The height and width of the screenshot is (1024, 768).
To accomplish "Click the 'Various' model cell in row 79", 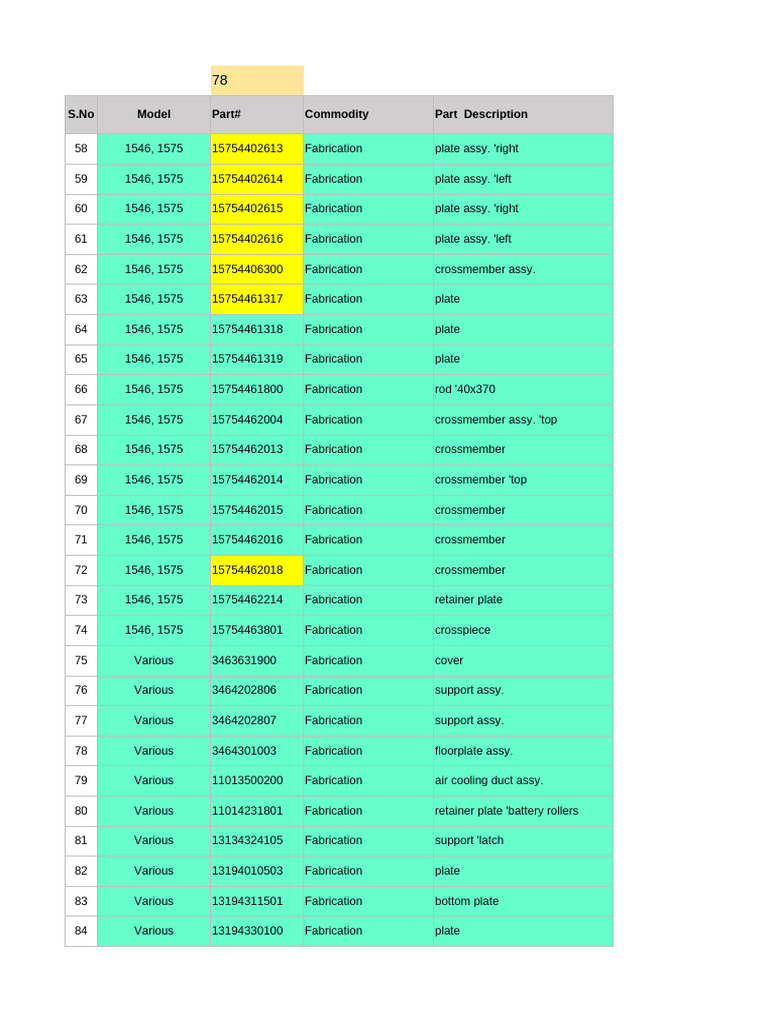I will pos(153,780).
